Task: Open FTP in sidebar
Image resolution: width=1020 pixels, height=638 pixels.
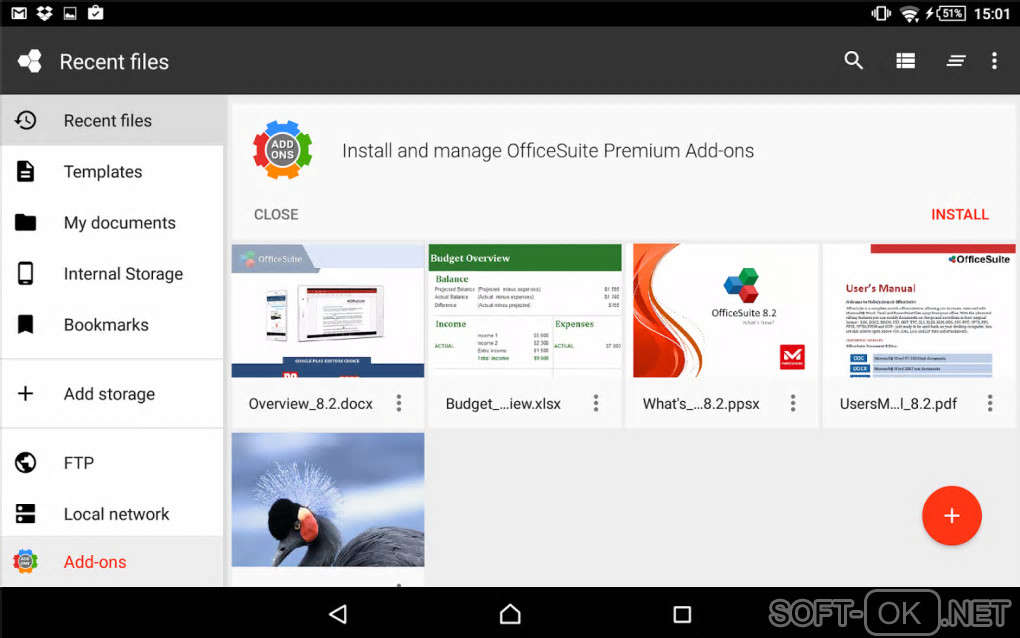Action: pos(113,463)
